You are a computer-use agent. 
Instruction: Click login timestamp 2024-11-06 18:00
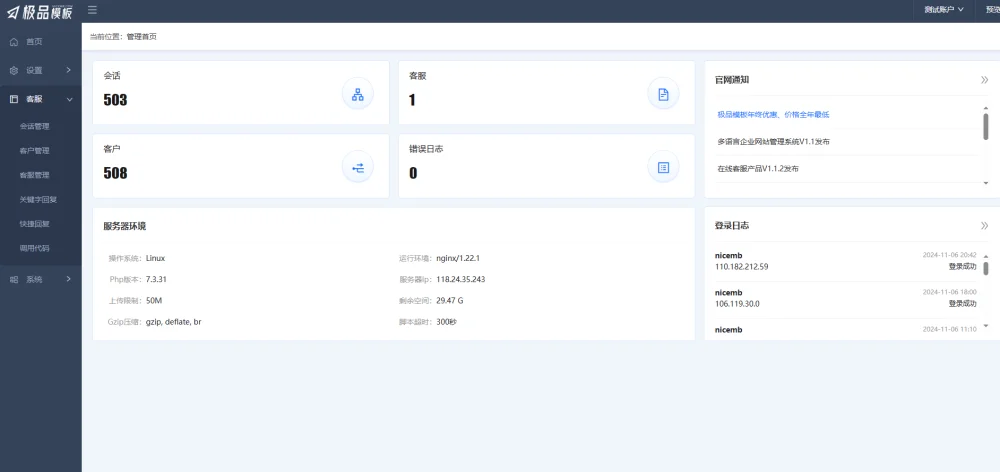(x=950, y=292)
